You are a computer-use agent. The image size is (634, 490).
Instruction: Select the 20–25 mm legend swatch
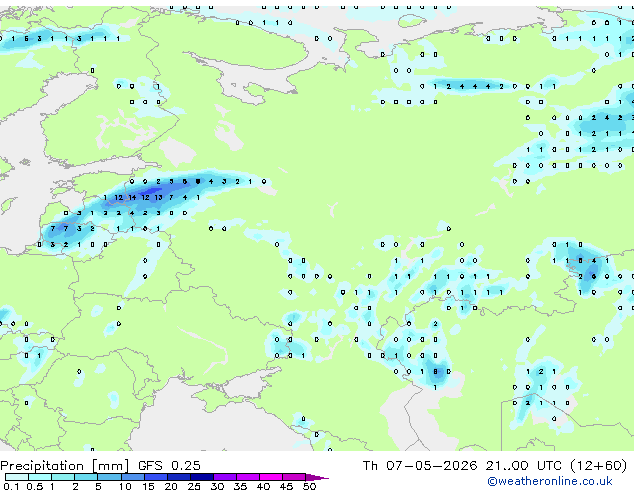pyautogui.click(x=178, y=477)
